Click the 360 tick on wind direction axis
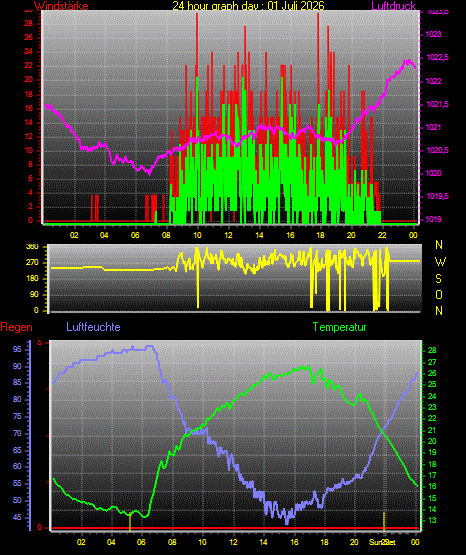The width and height of the screenshot is (466, 555). coord(32,247)
